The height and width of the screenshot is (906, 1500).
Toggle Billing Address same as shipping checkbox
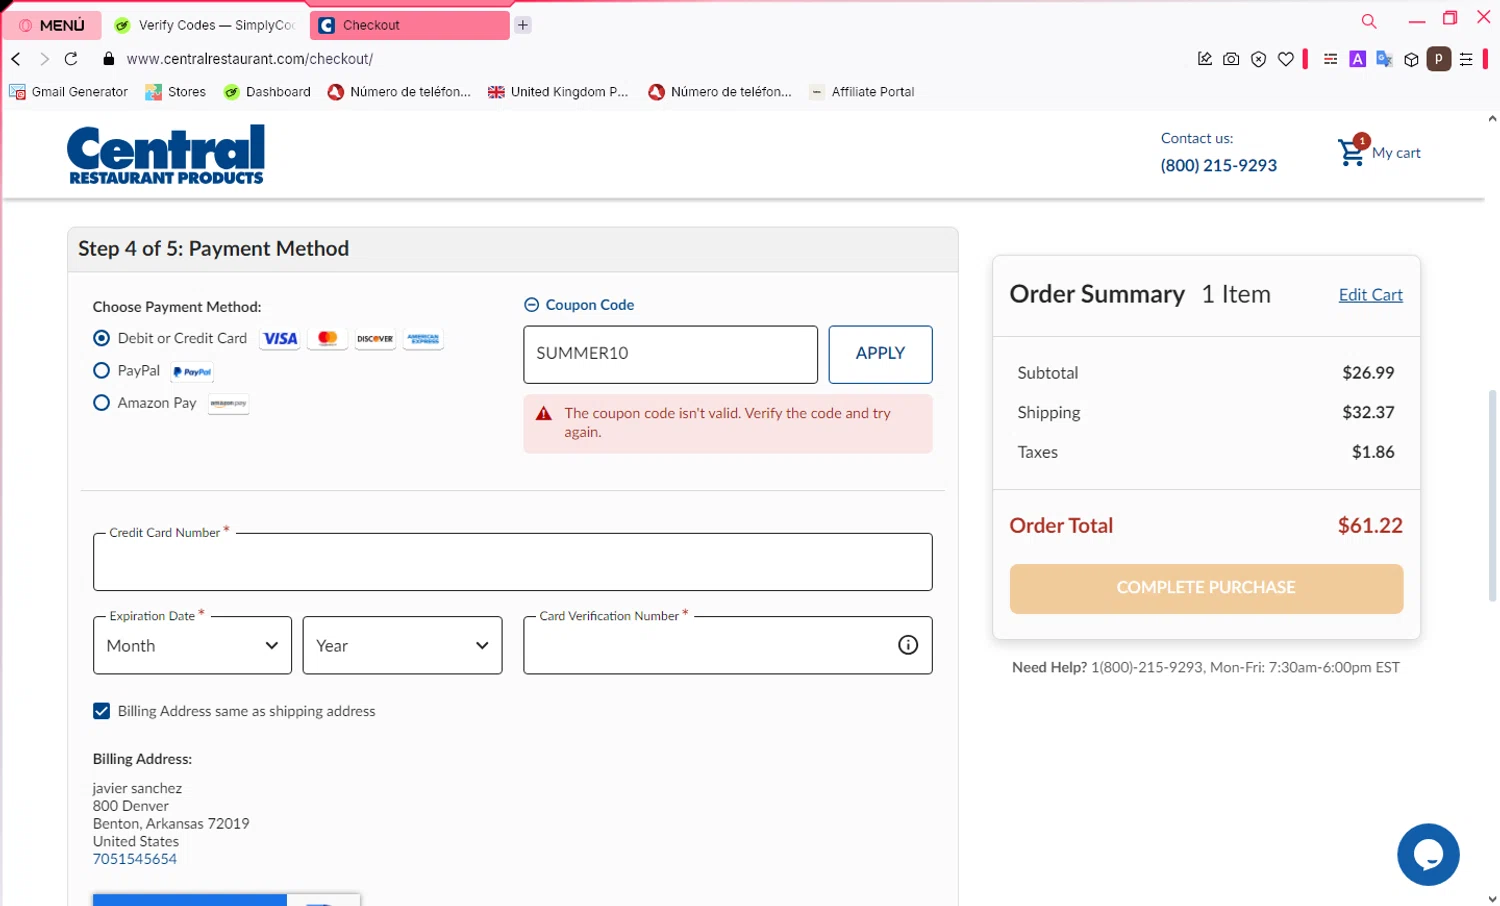tap(101, 711)
